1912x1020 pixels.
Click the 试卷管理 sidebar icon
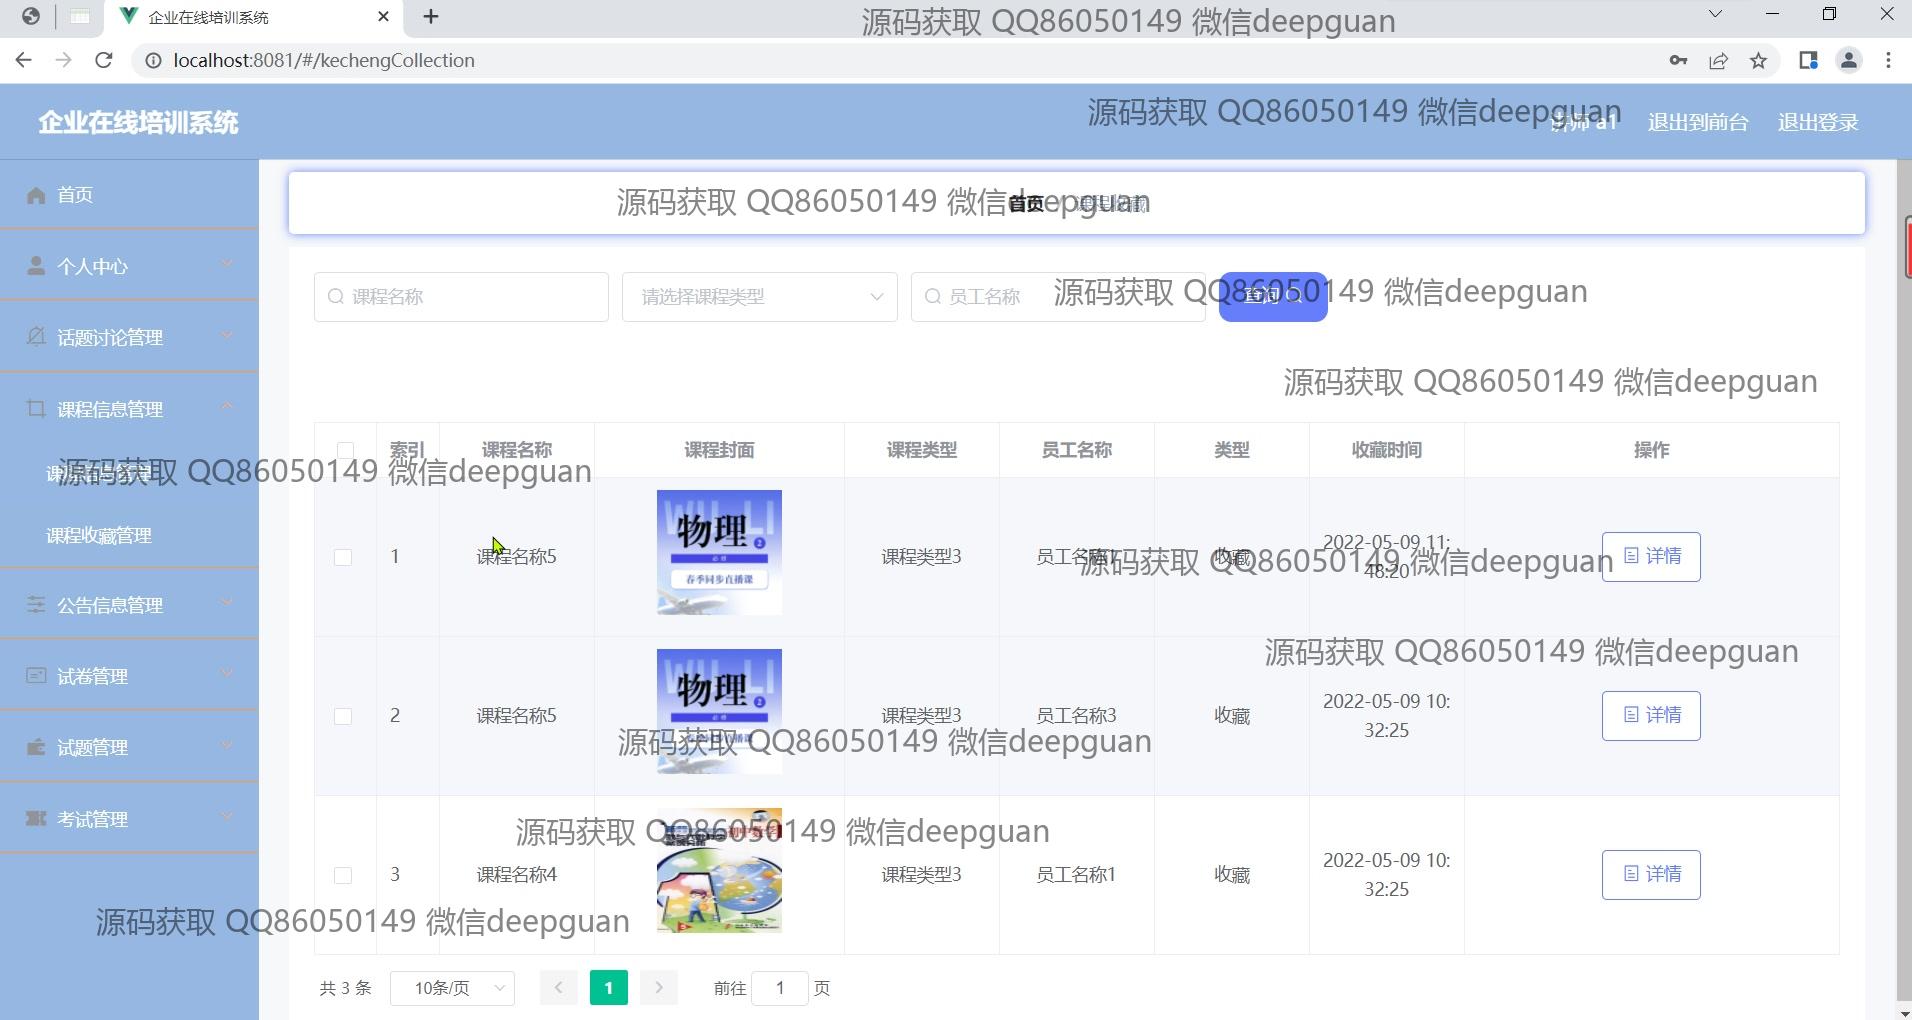(36, 676)
